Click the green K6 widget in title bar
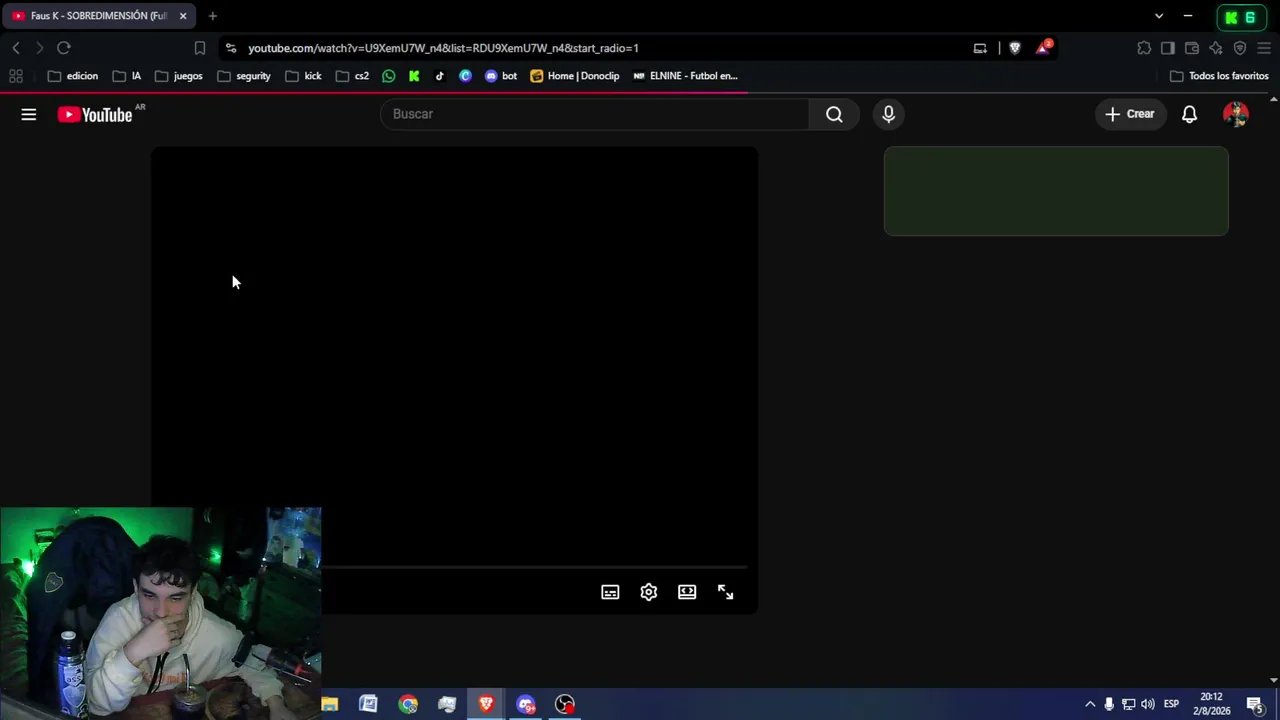This screenshot has width=1280, height=720. tap(1241, 17)
